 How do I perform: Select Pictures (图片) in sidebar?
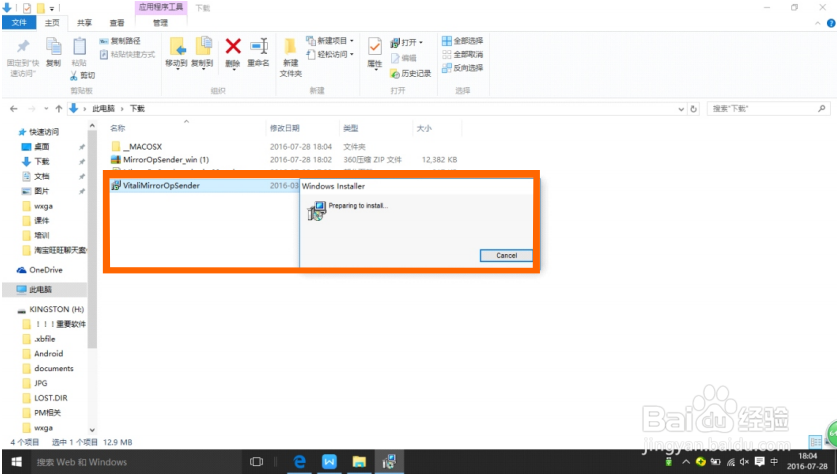(x=42, y=191)
